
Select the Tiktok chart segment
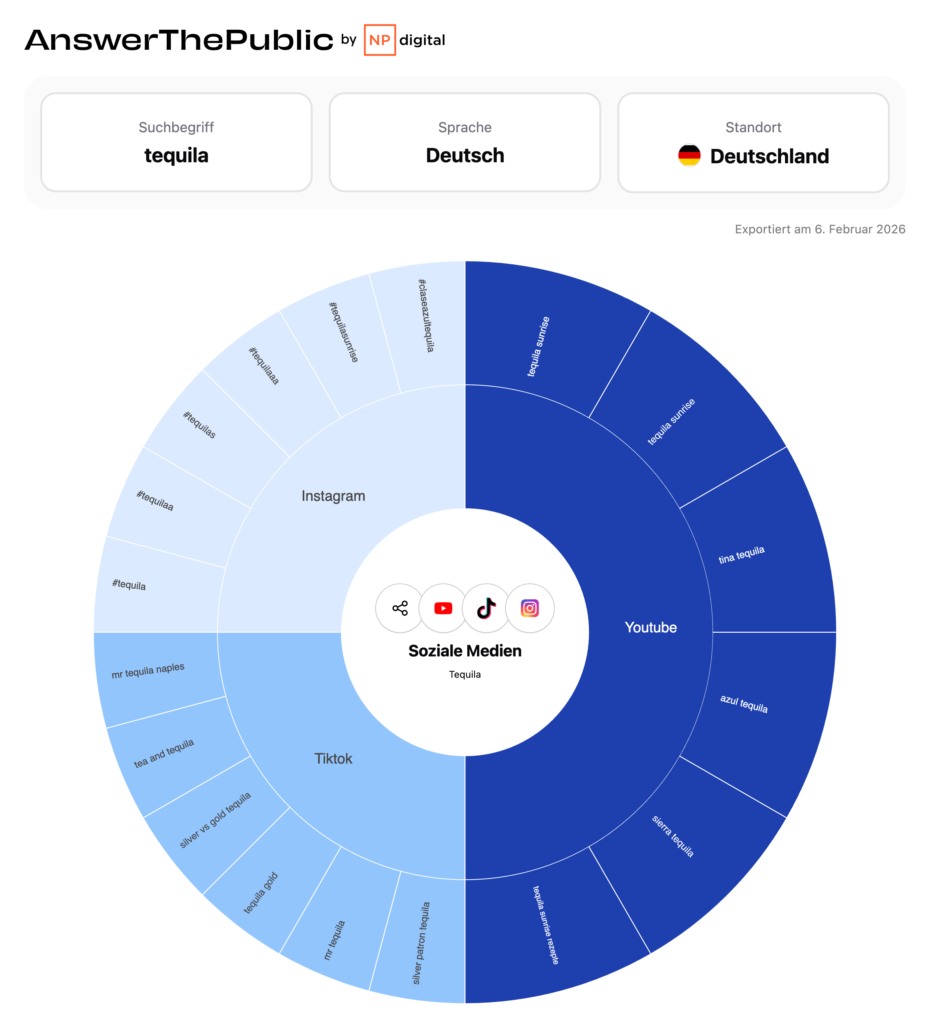tap(333, 758)
